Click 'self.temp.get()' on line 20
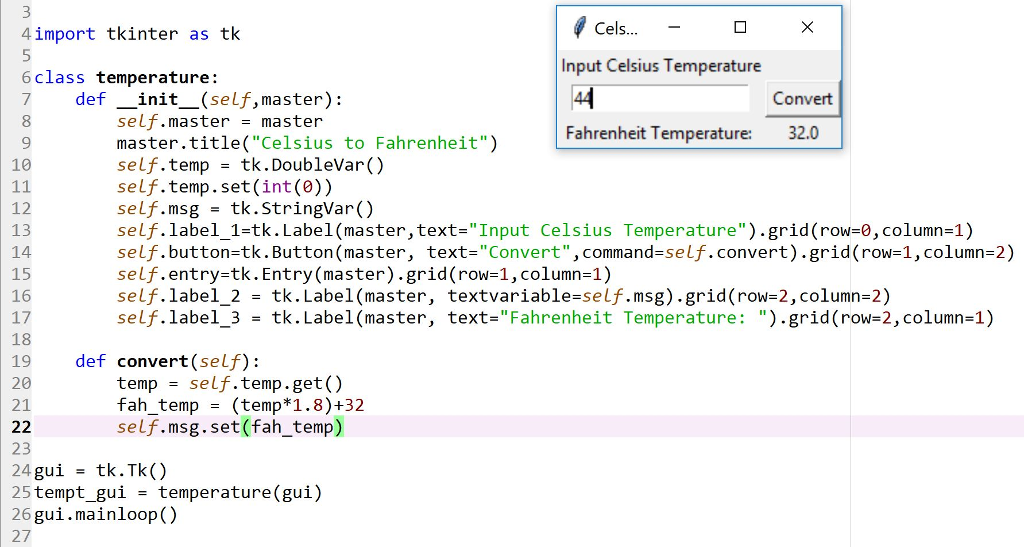 pyautogui.click(x=266, y=384)
